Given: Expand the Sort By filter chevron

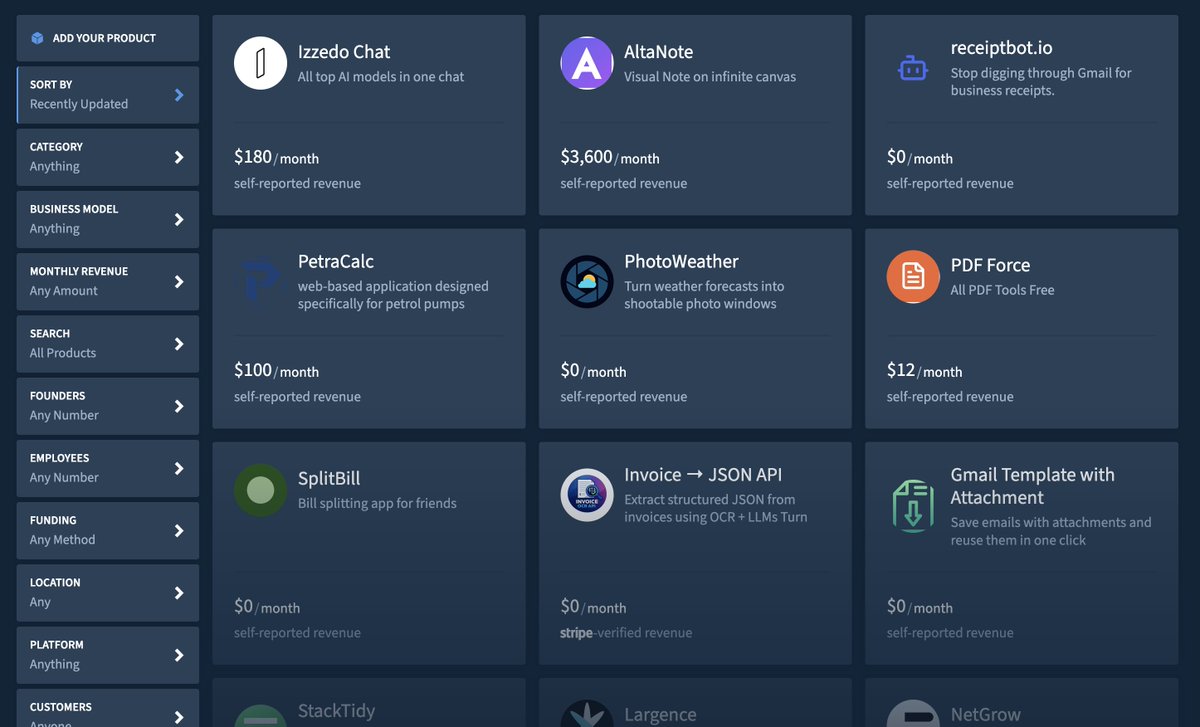Looking at the screenshot, I should tap(179, 95).
